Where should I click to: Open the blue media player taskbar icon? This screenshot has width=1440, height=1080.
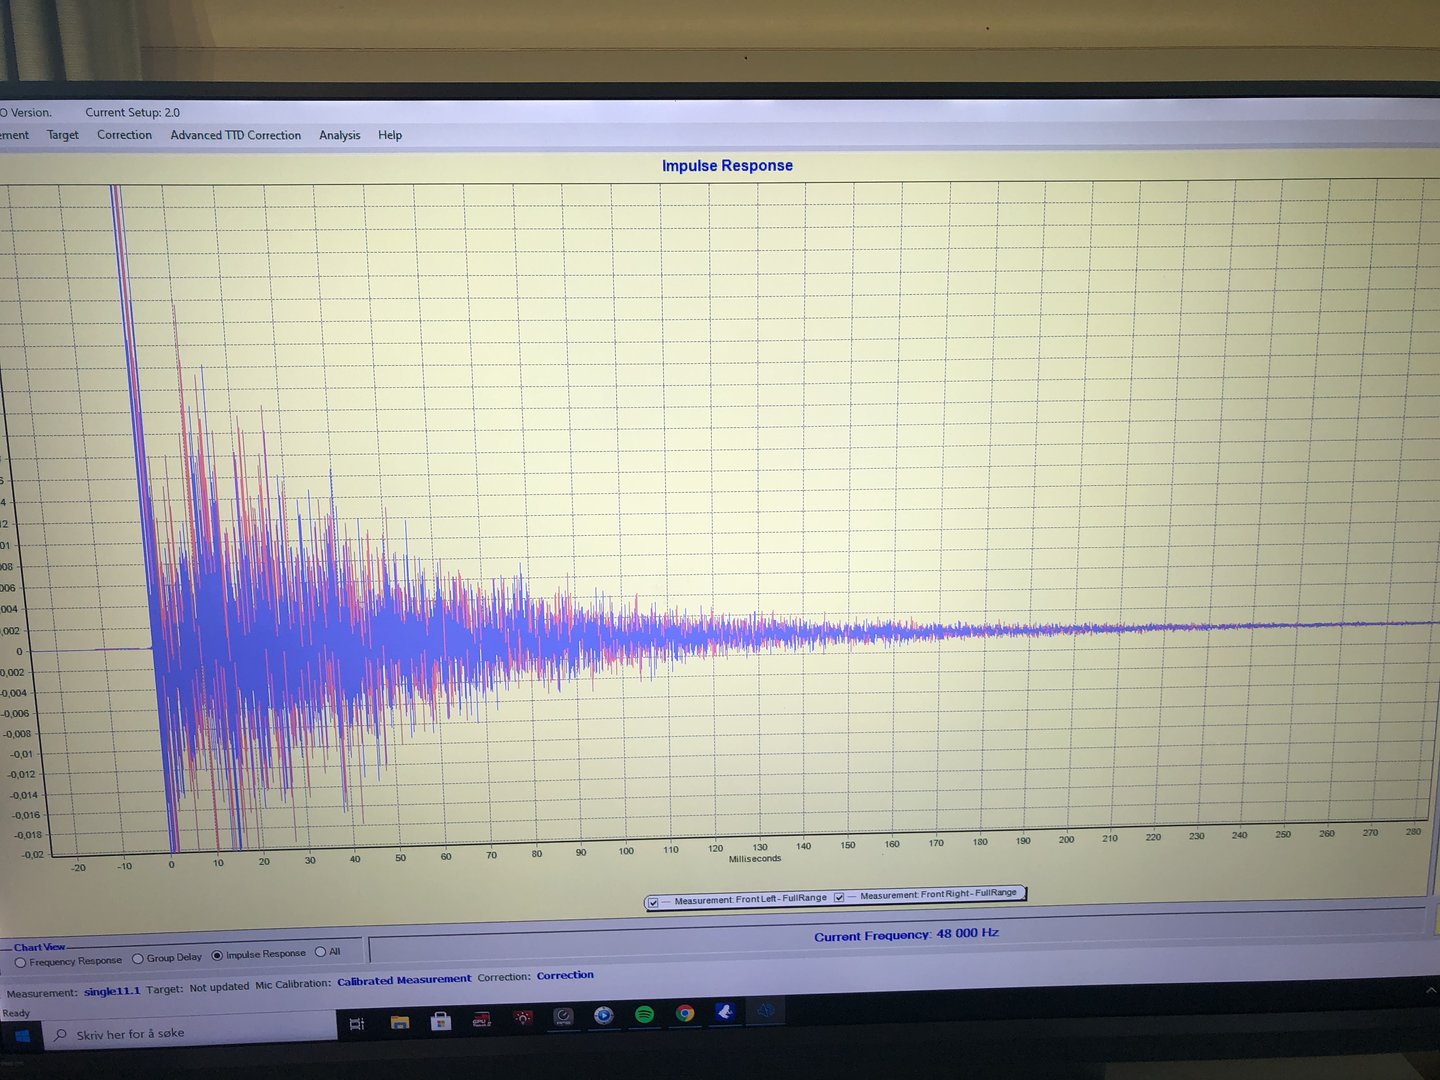tap(604, 1016)
